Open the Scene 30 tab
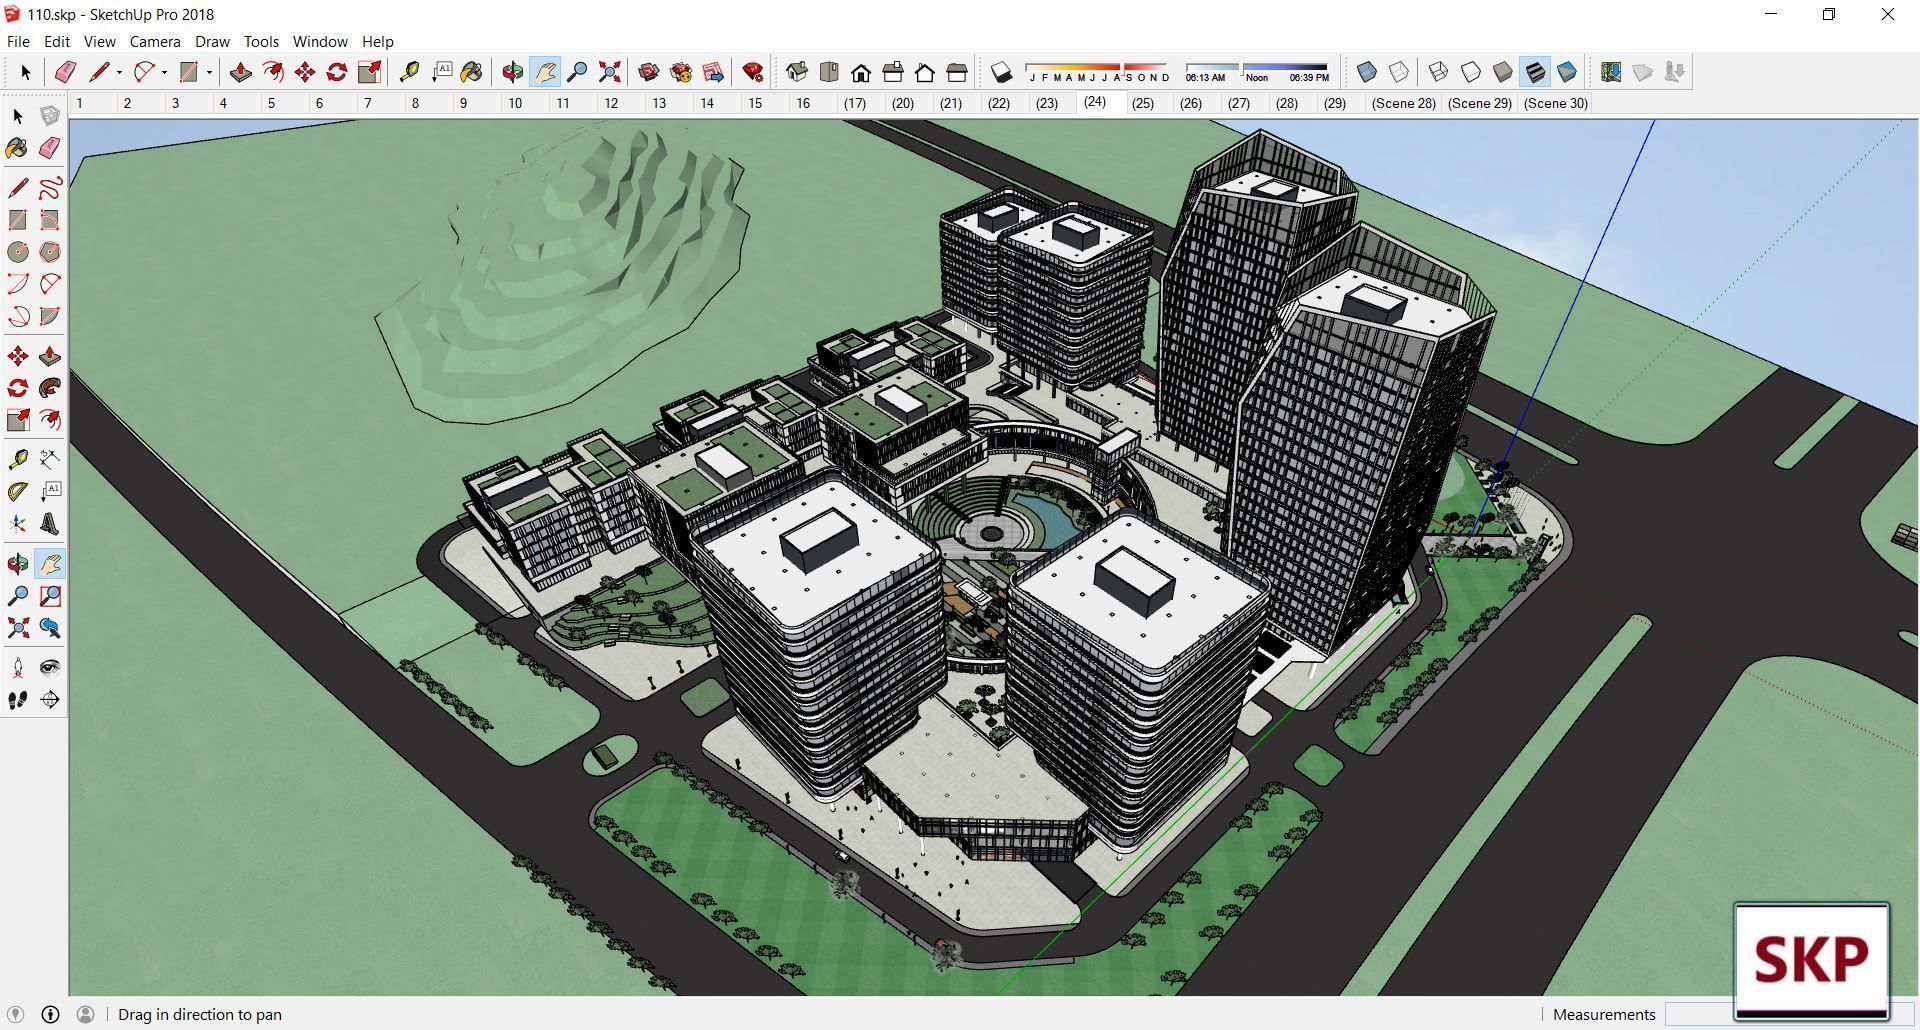The width and height of the screenshot is (1920, 1030). 1556,103
